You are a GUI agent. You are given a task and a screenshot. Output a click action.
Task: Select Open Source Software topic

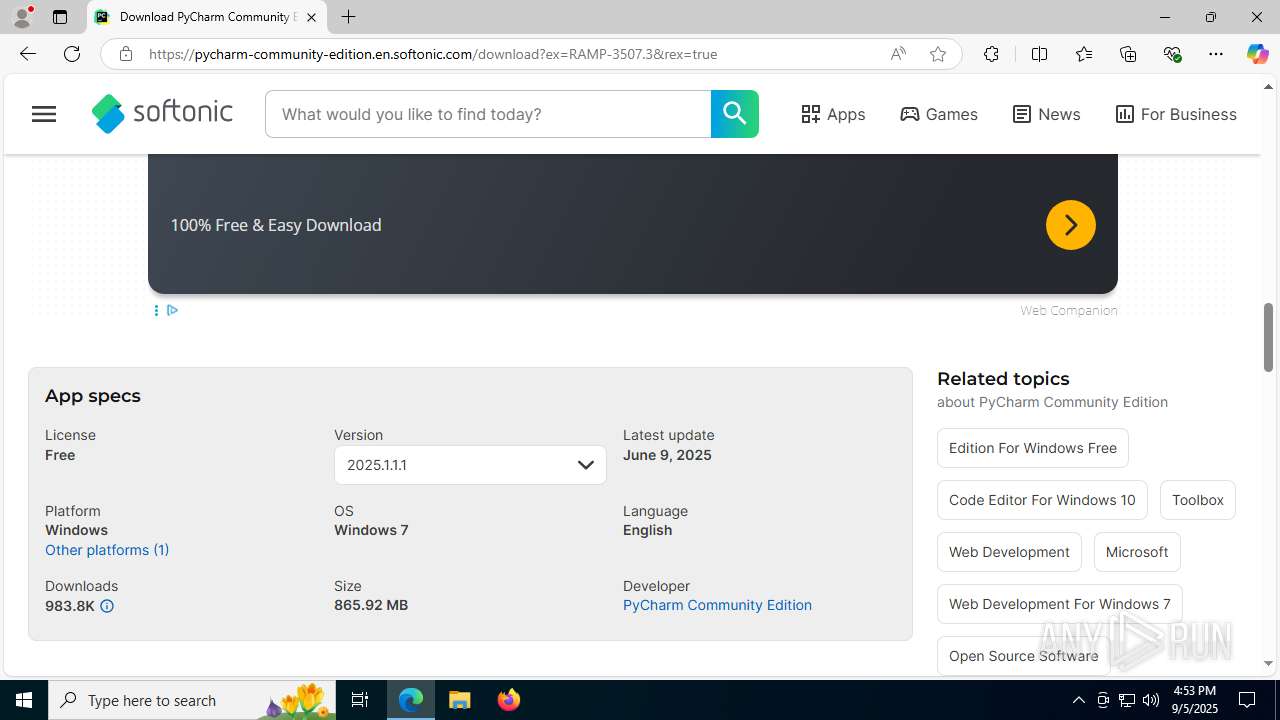pos(1023,656)
